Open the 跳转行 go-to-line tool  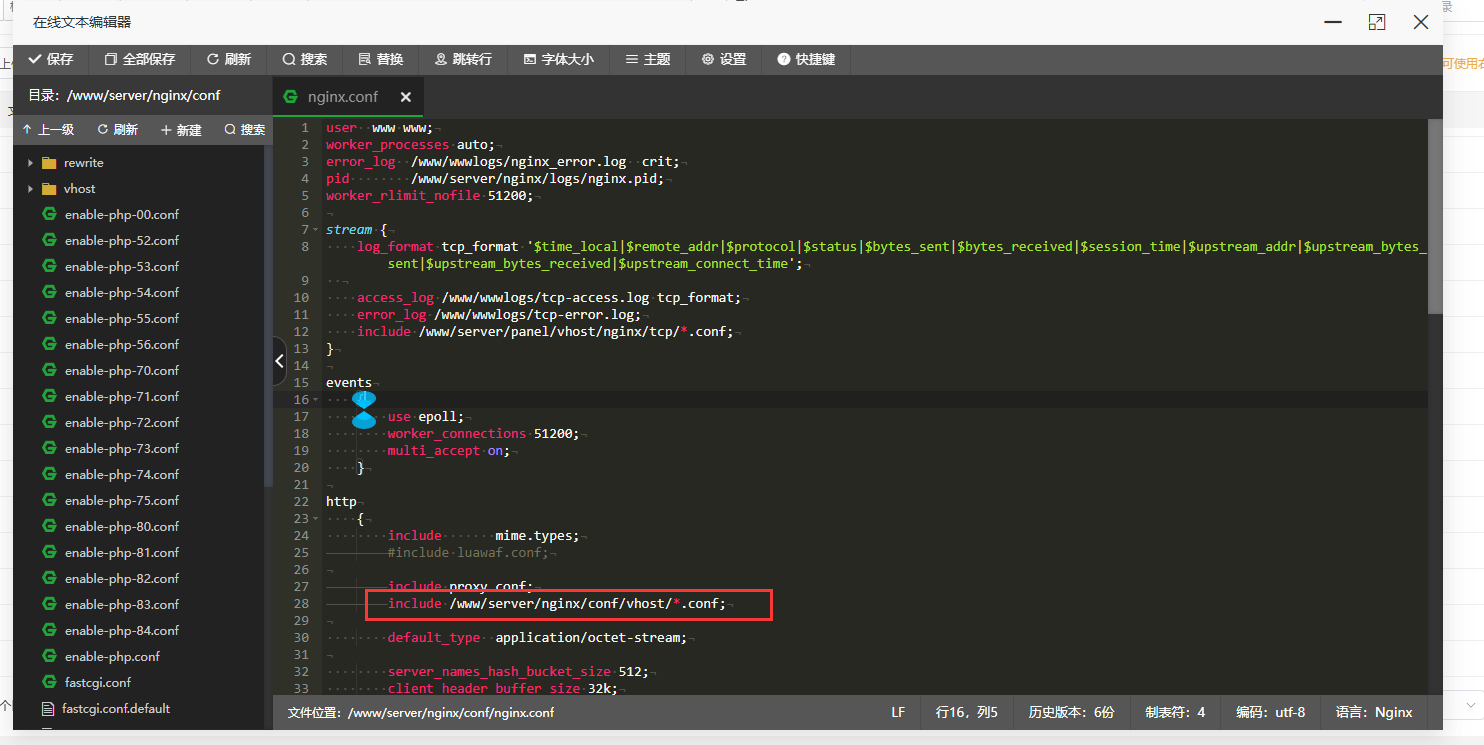coord(463,59)
